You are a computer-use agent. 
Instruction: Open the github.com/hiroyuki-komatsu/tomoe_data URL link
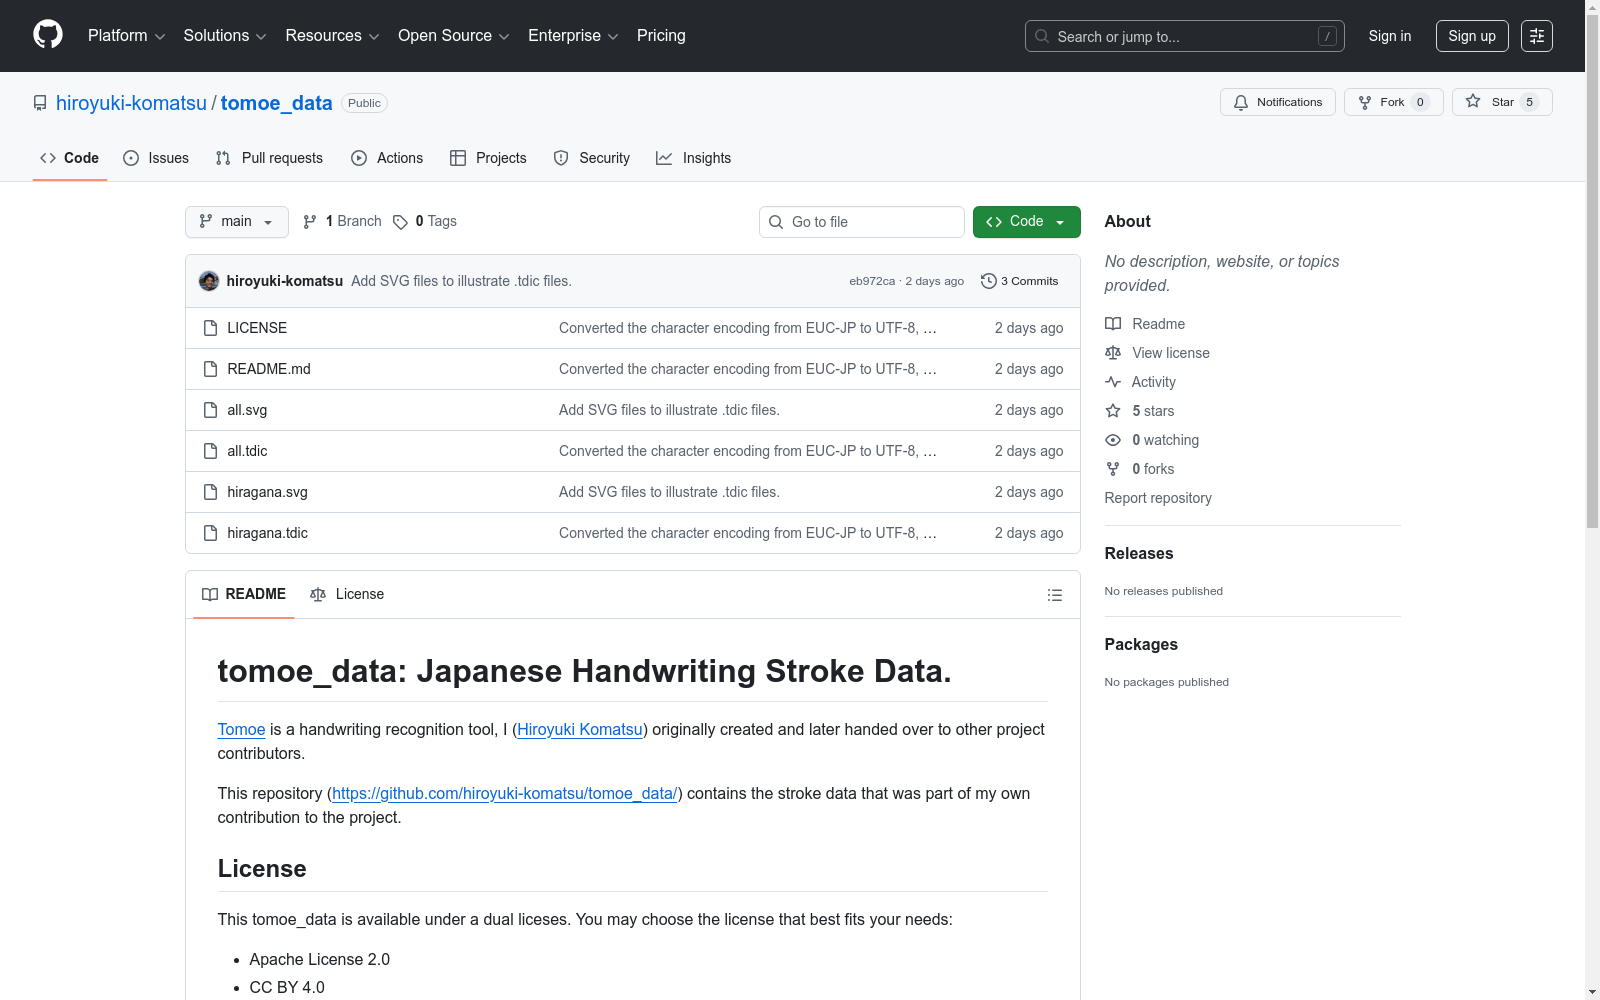point(505,794)
